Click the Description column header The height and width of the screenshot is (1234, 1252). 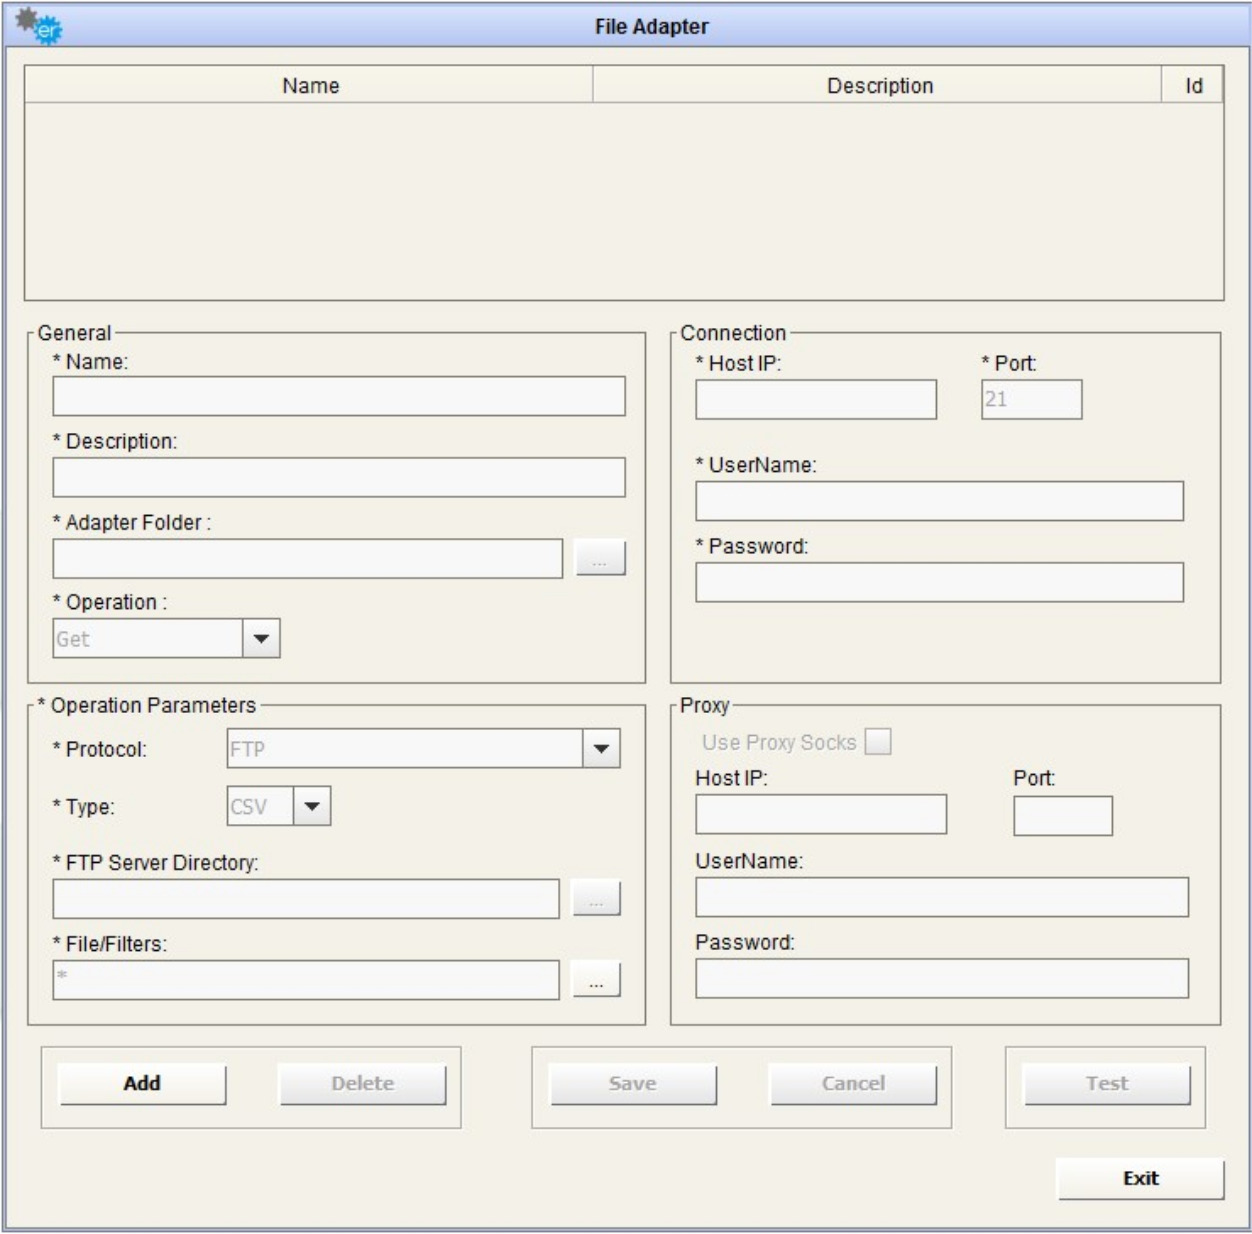click(x=878, y=86)
